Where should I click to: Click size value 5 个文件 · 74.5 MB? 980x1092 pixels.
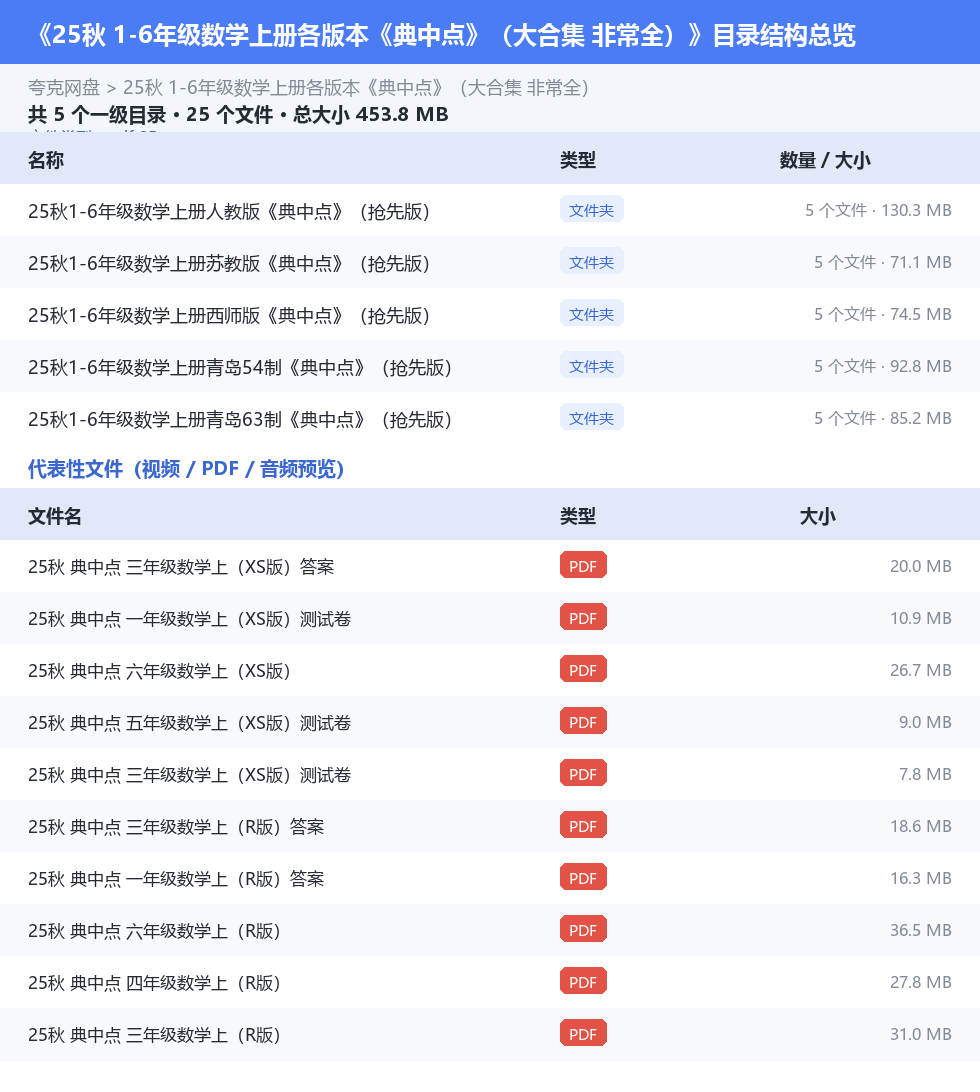click(x=883, y=314)
